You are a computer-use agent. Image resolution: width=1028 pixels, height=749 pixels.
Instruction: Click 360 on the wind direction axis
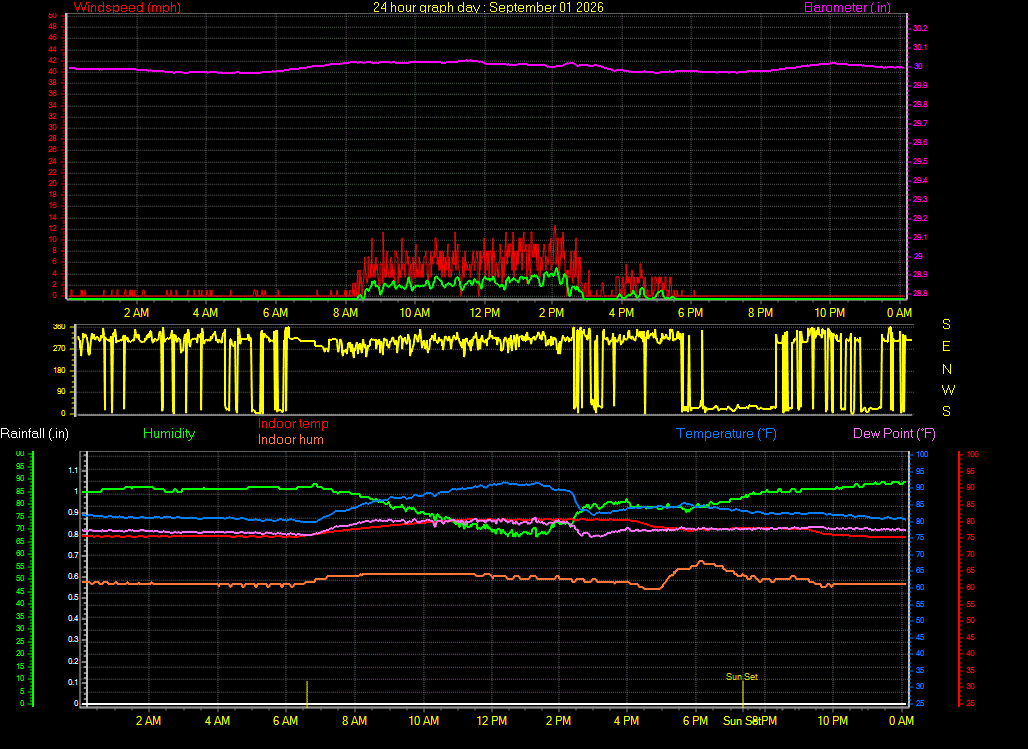coord(59,327)
